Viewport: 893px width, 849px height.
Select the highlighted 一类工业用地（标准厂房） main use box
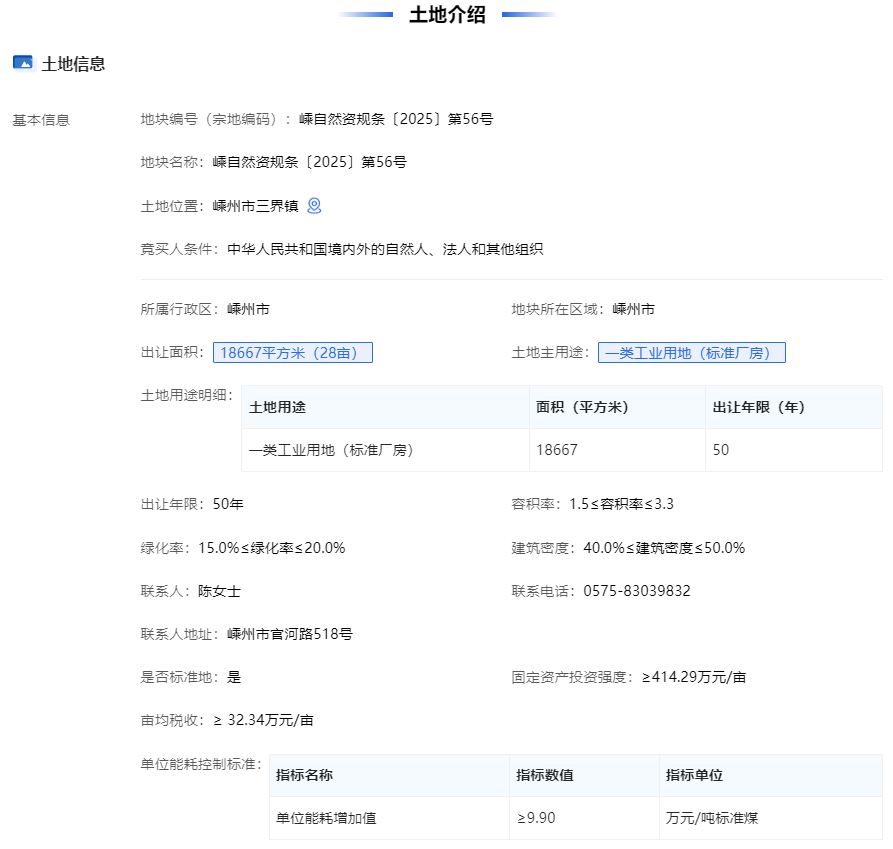click(x=691, y=353)
